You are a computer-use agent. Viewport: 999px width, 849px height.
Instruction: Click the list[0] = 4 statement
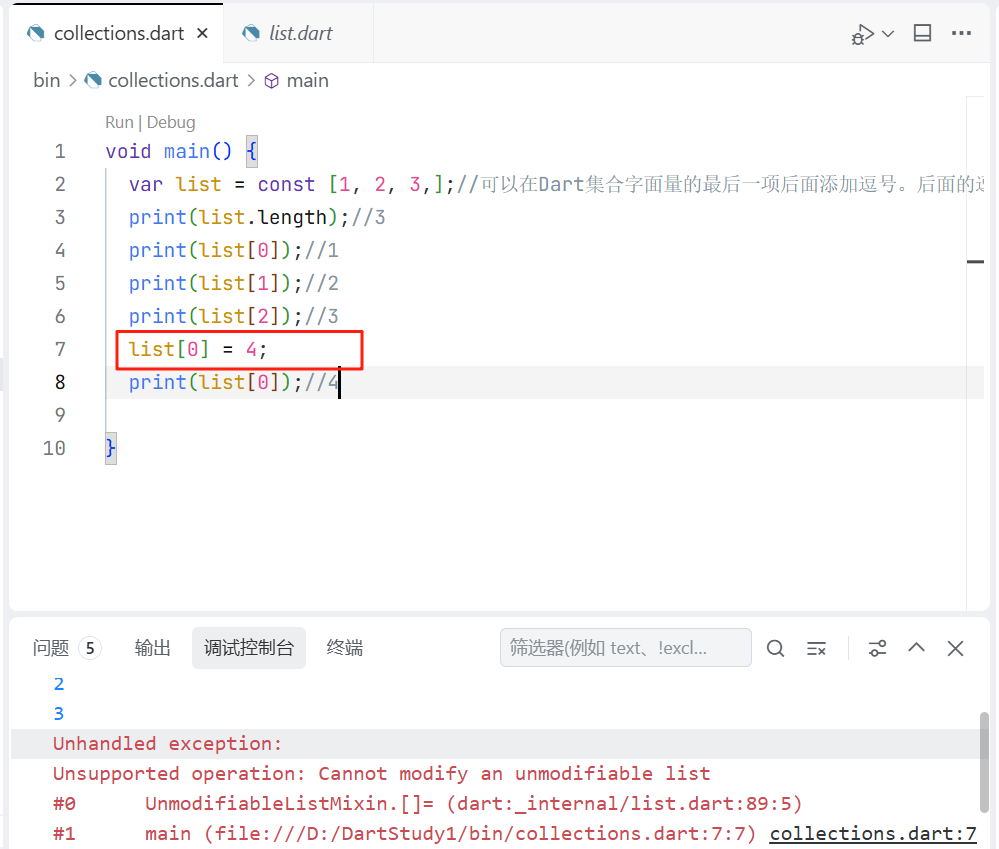click(x=198, y=349)
